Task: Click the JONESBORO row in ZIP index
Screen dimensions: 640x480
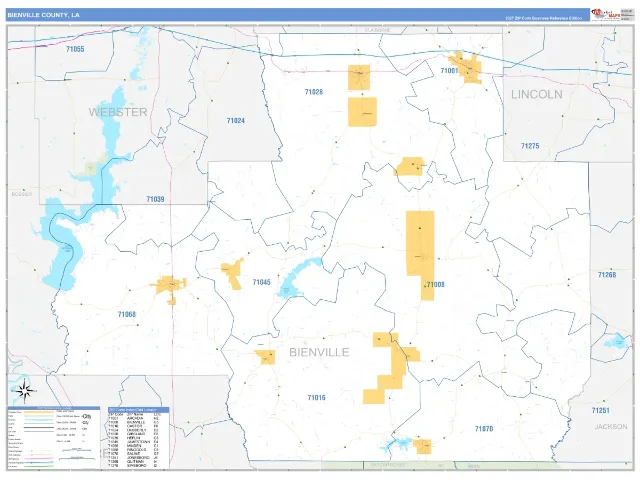Action: (x=134, y=458)
